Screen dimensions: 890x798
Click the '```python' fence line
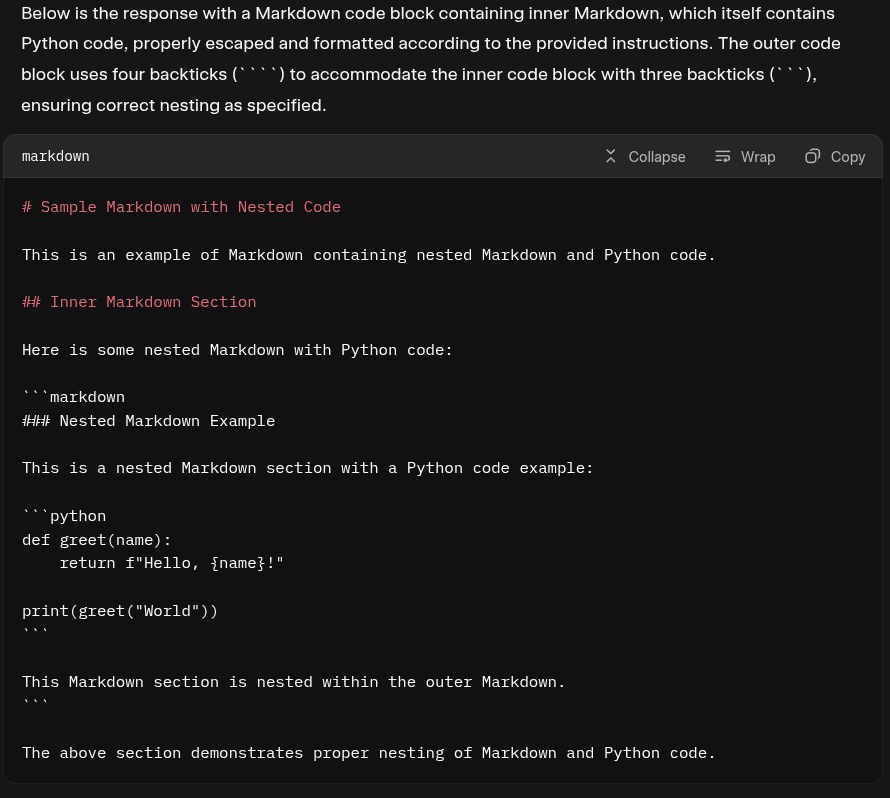(64, 516)
